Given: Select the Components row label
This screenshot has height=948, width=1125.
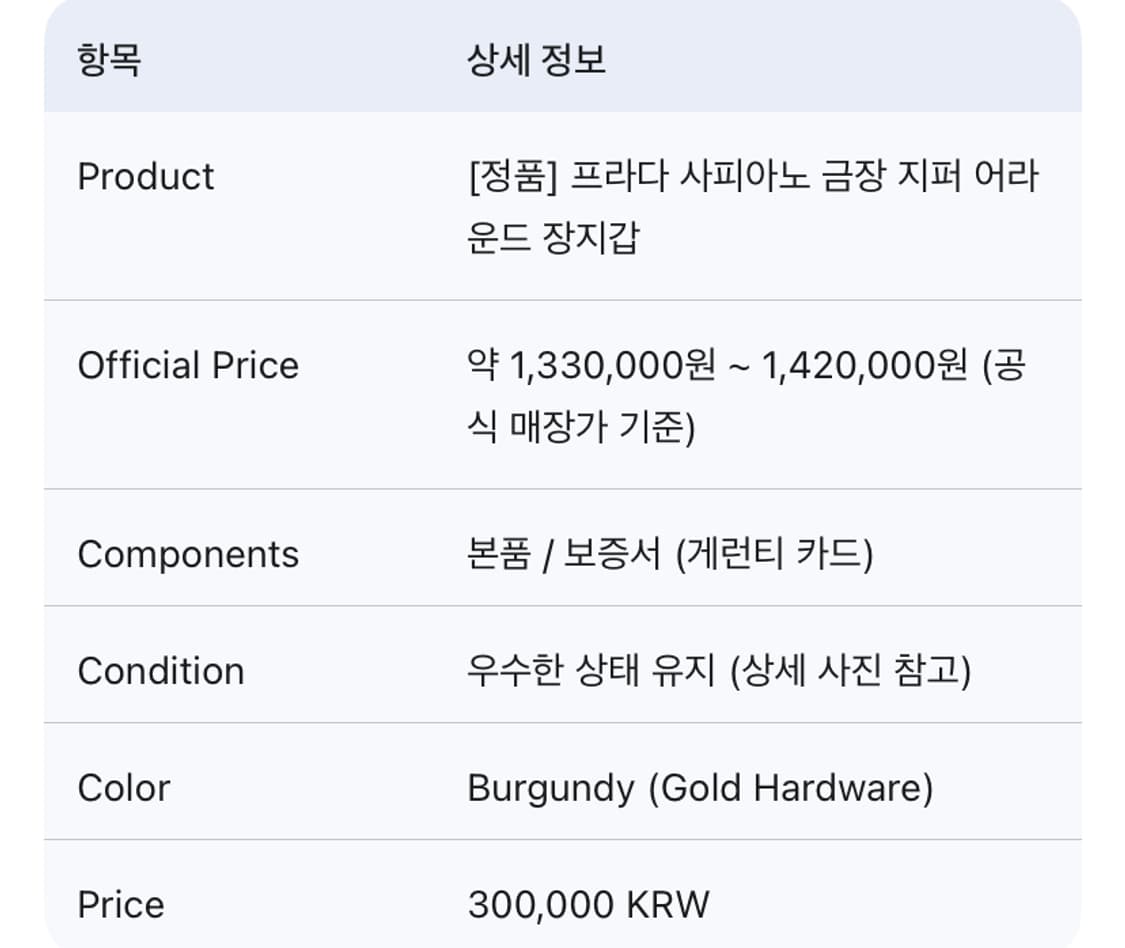Looking at the screenshot, I should [188, 554].
